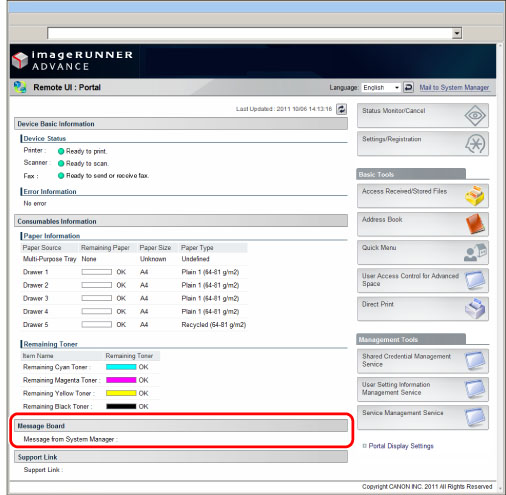This screenshot has width=506, height=495.
Task: Open Access Received/Stored Files icon
Action: 475,196
